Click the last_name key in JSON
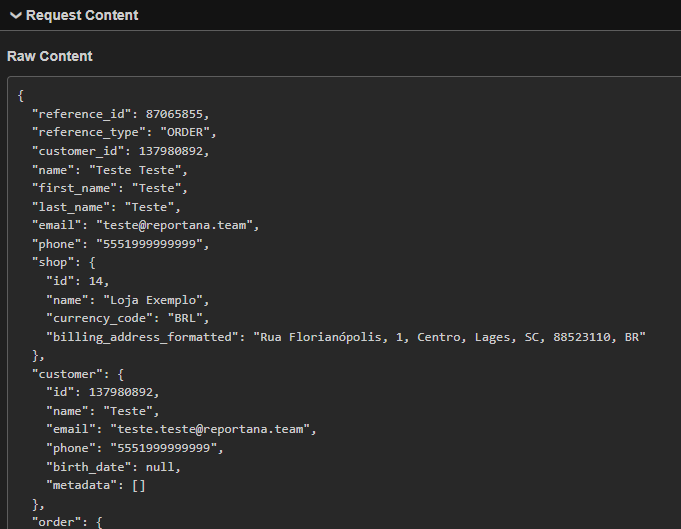 [x=68, y=207]
